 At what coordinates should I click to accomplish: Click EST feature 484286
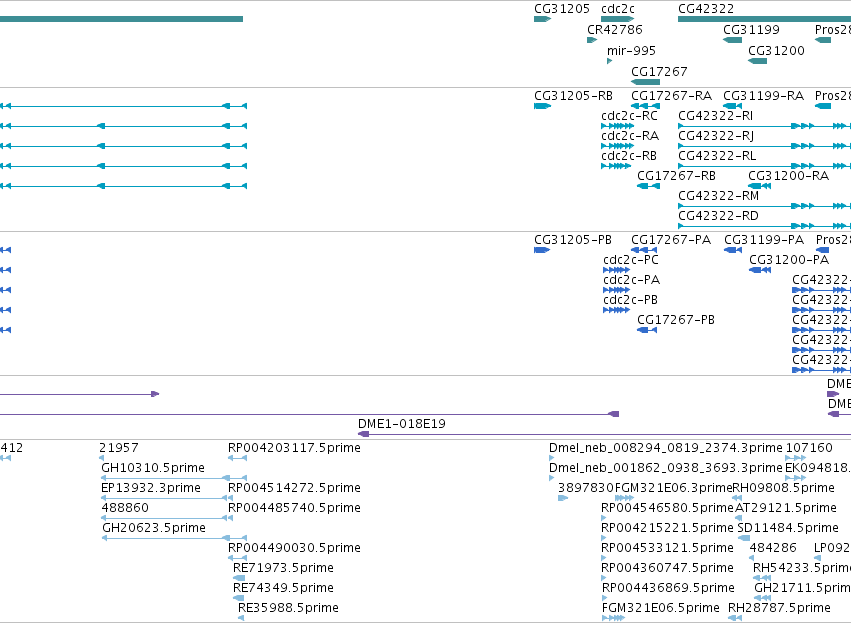point(773,548)
